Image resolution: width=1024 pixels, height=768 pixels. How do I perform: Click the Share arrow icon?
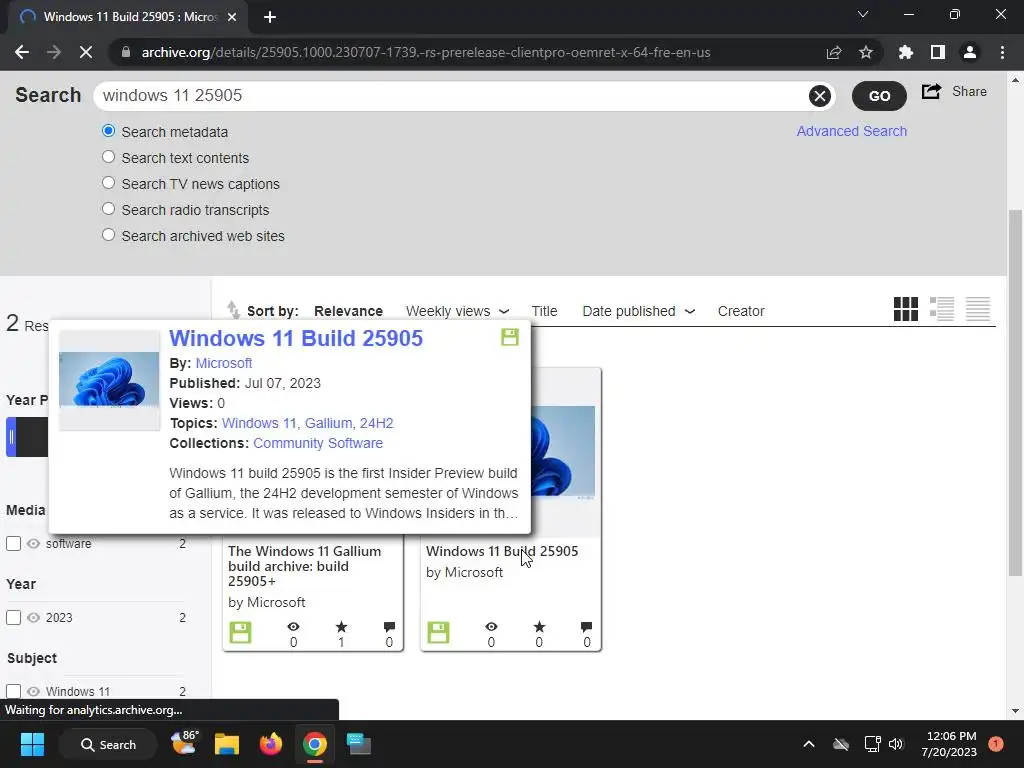pyautogui.click(x=931, y=91)
